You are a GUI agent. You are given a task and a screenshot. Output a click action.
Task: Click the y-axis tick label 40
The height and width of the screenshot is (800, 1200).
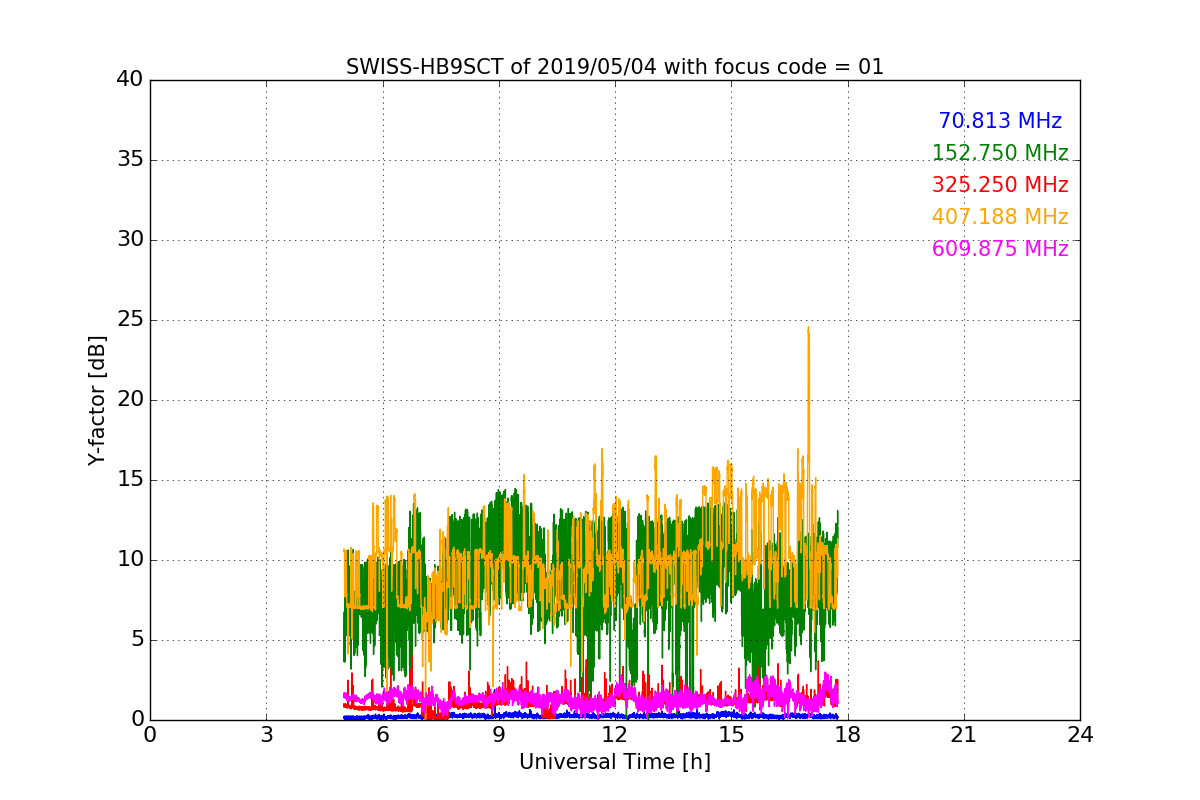[x=130, y=80]
